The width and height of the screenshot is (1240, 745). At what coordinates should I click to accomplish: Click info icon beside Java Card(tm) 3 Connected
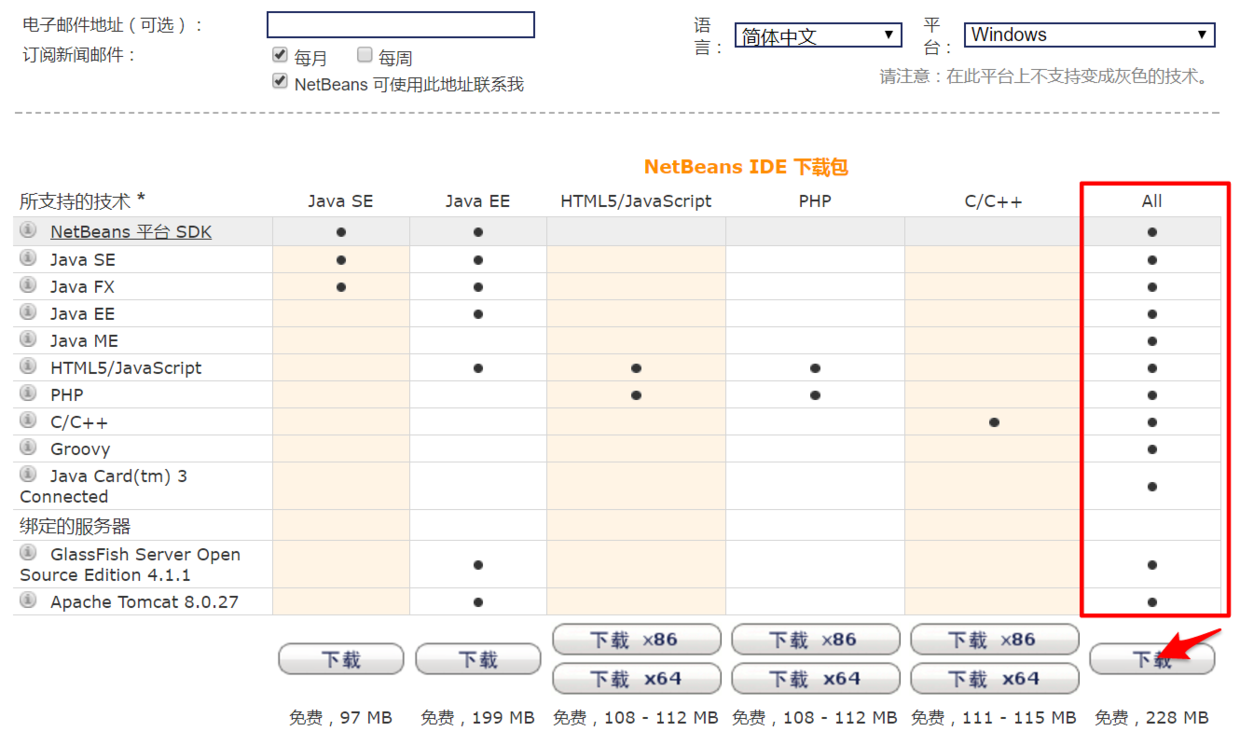[x=28, y=474]
